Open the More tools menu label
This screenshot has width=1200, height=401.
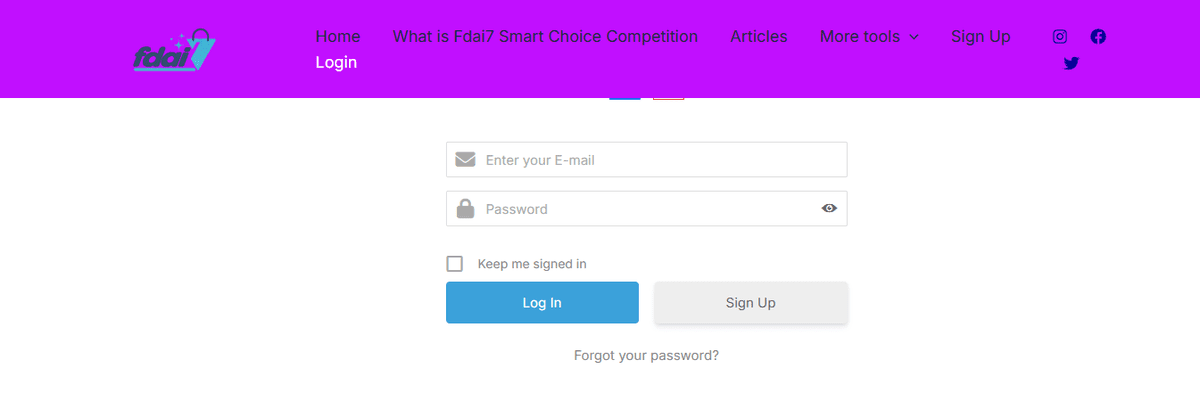[859, 37]
